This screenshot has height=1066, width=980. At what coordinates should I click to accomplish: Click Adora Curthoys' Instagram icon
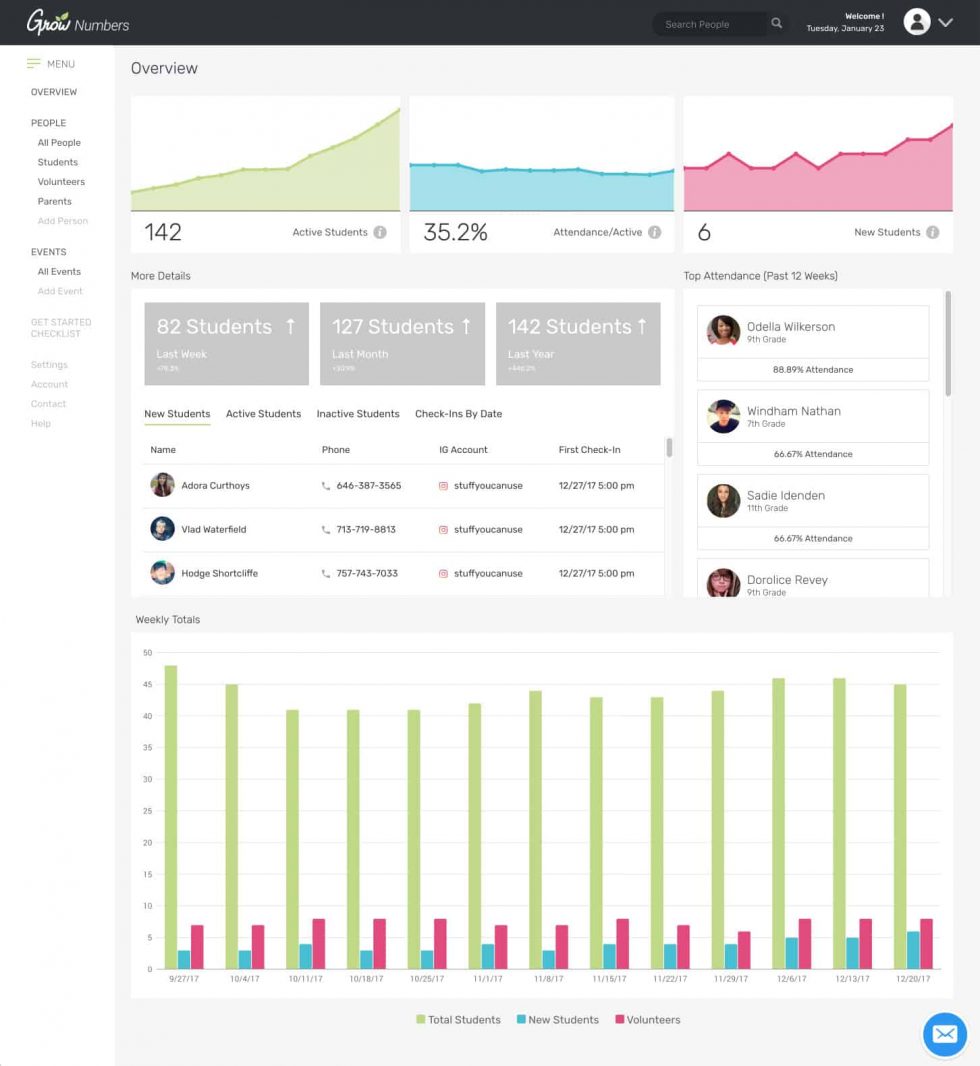coord(443,486)
